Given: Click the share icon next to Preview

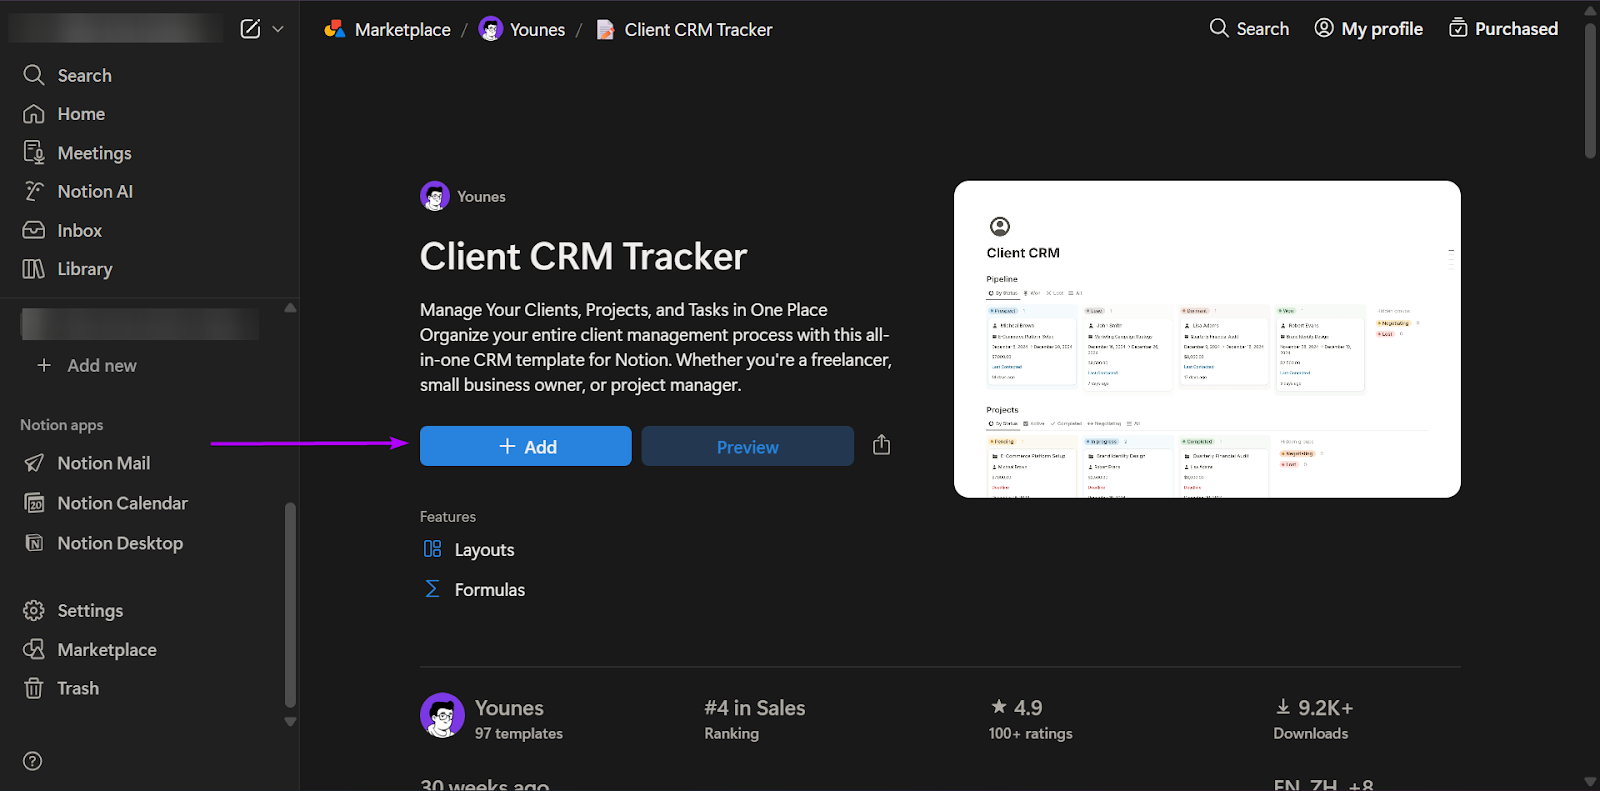Looking at the screenshot, I should pyautogui.click(x=881, y=445).
